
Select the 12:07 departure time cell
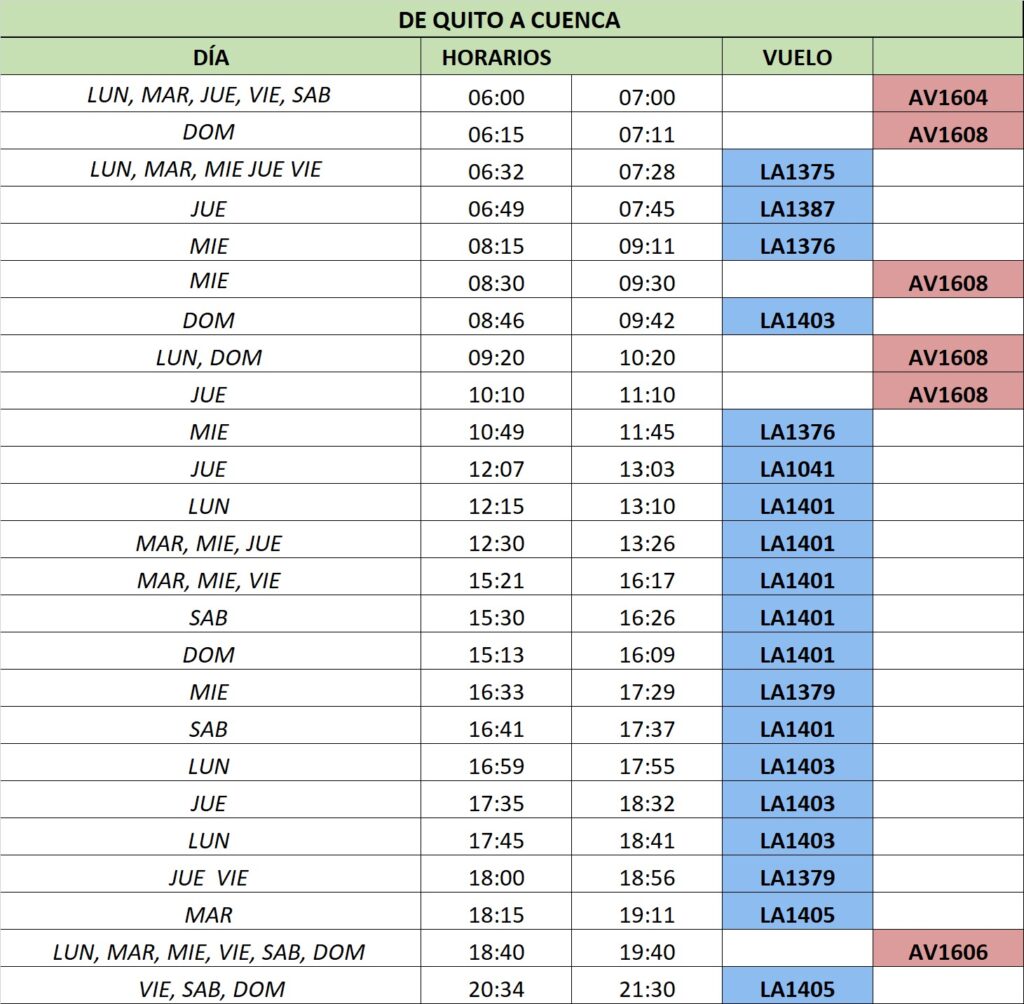(496, 469)
